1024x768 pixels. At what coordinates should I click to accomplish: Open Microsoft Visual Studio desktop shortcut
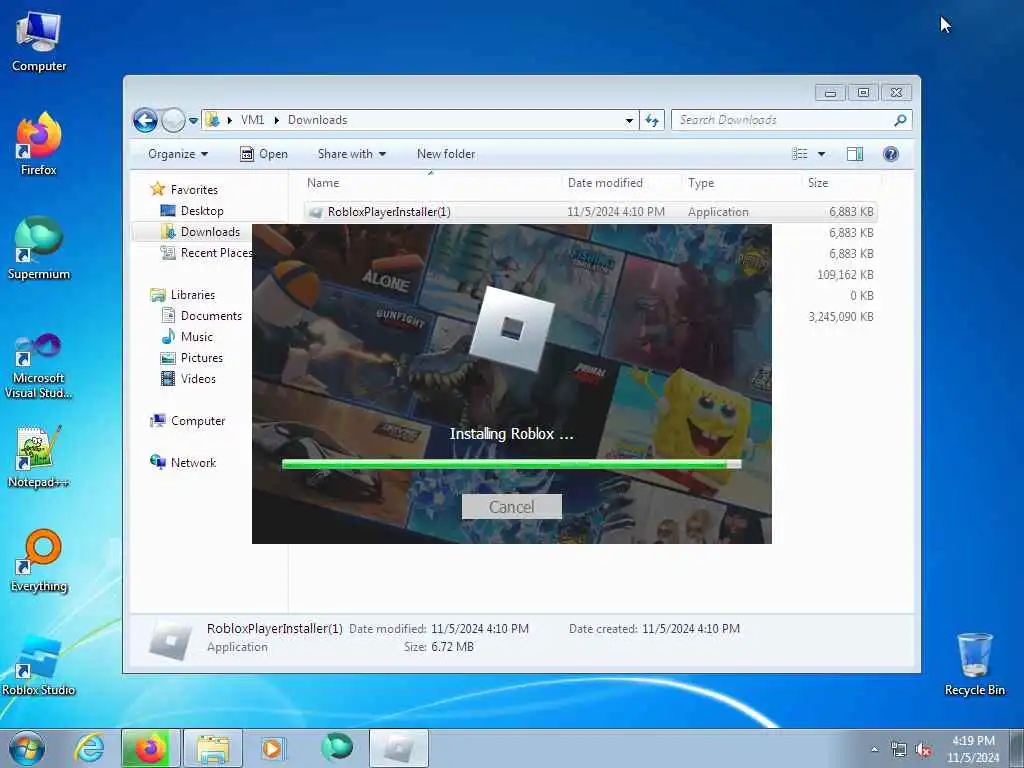click(x=39, y=366)
